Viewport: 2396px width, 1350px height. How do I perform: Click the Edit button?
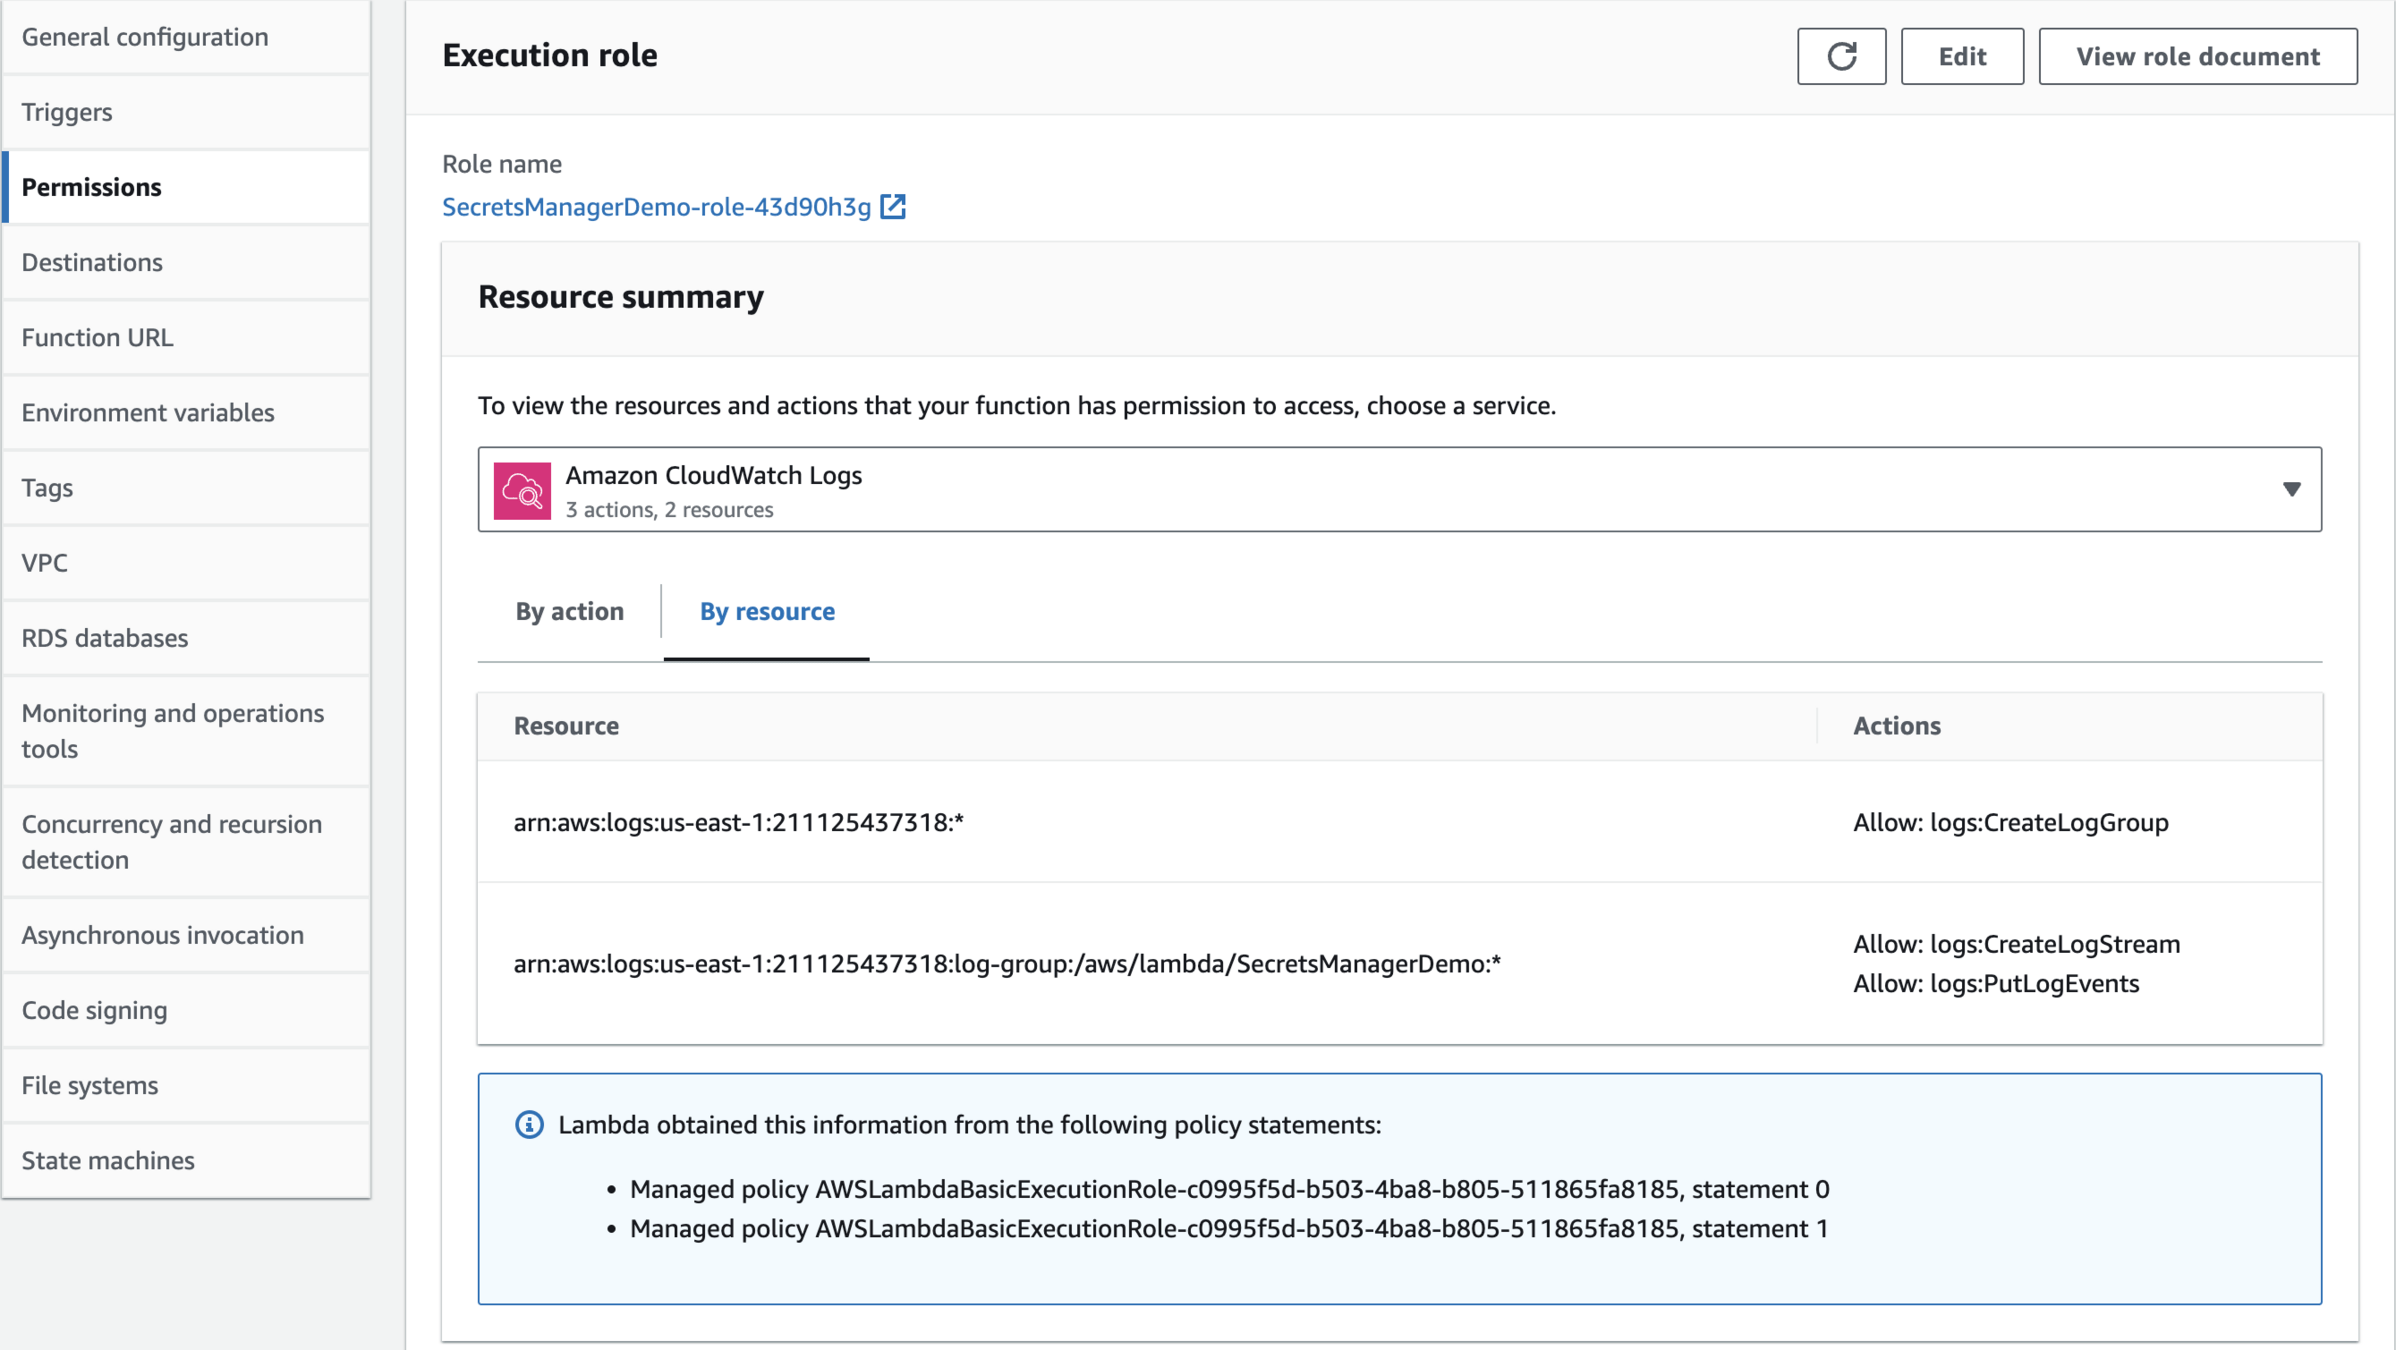pos(1961,56)
